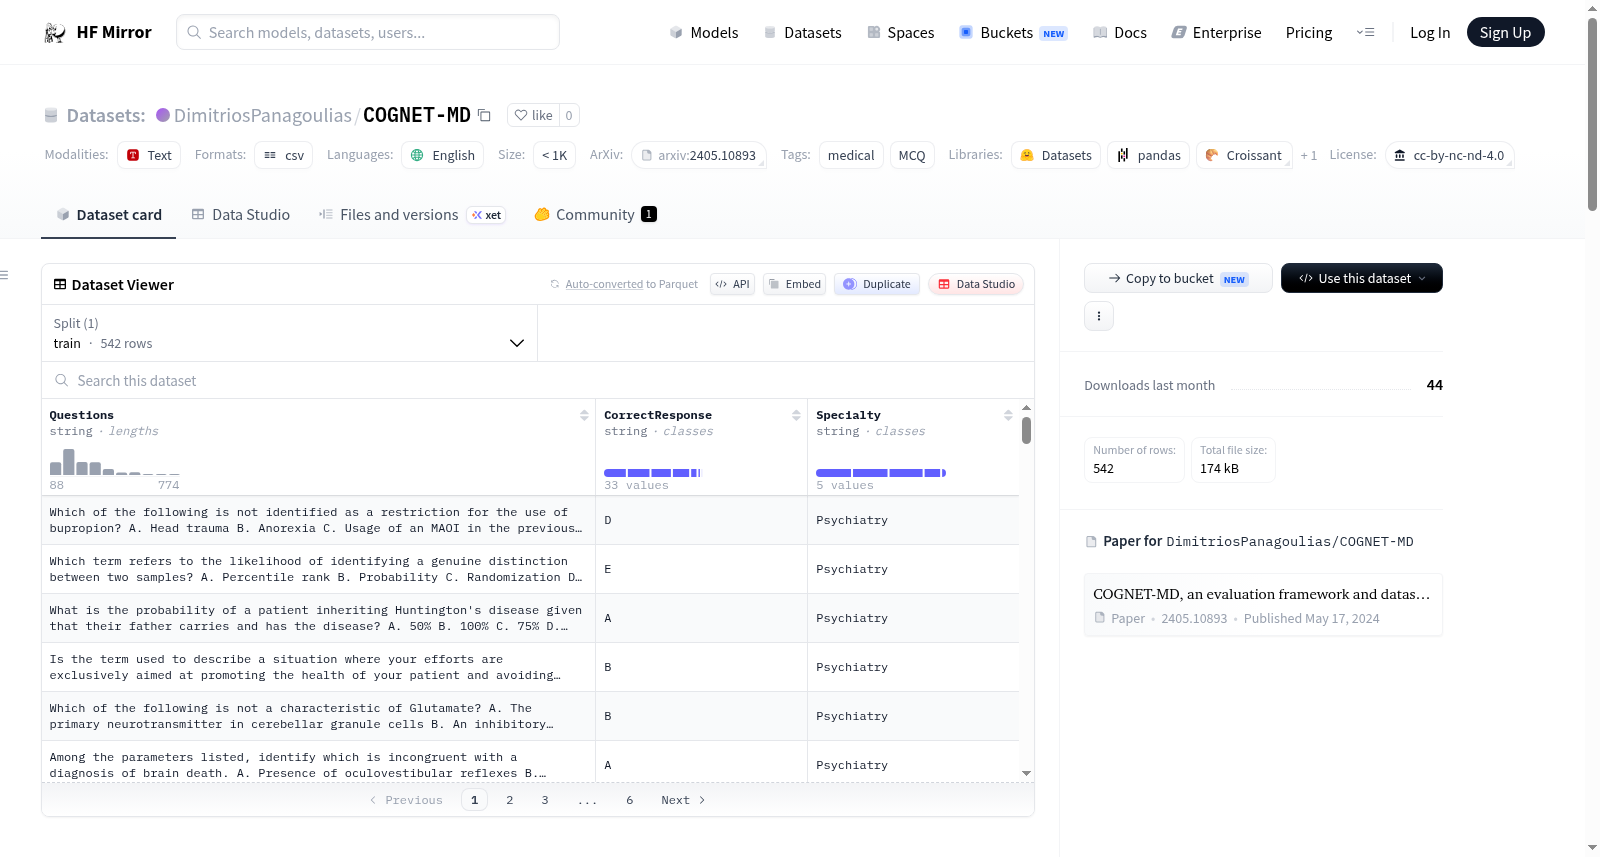
Task: Open the Enterprise navigation item
Action: coord(1216,33)
